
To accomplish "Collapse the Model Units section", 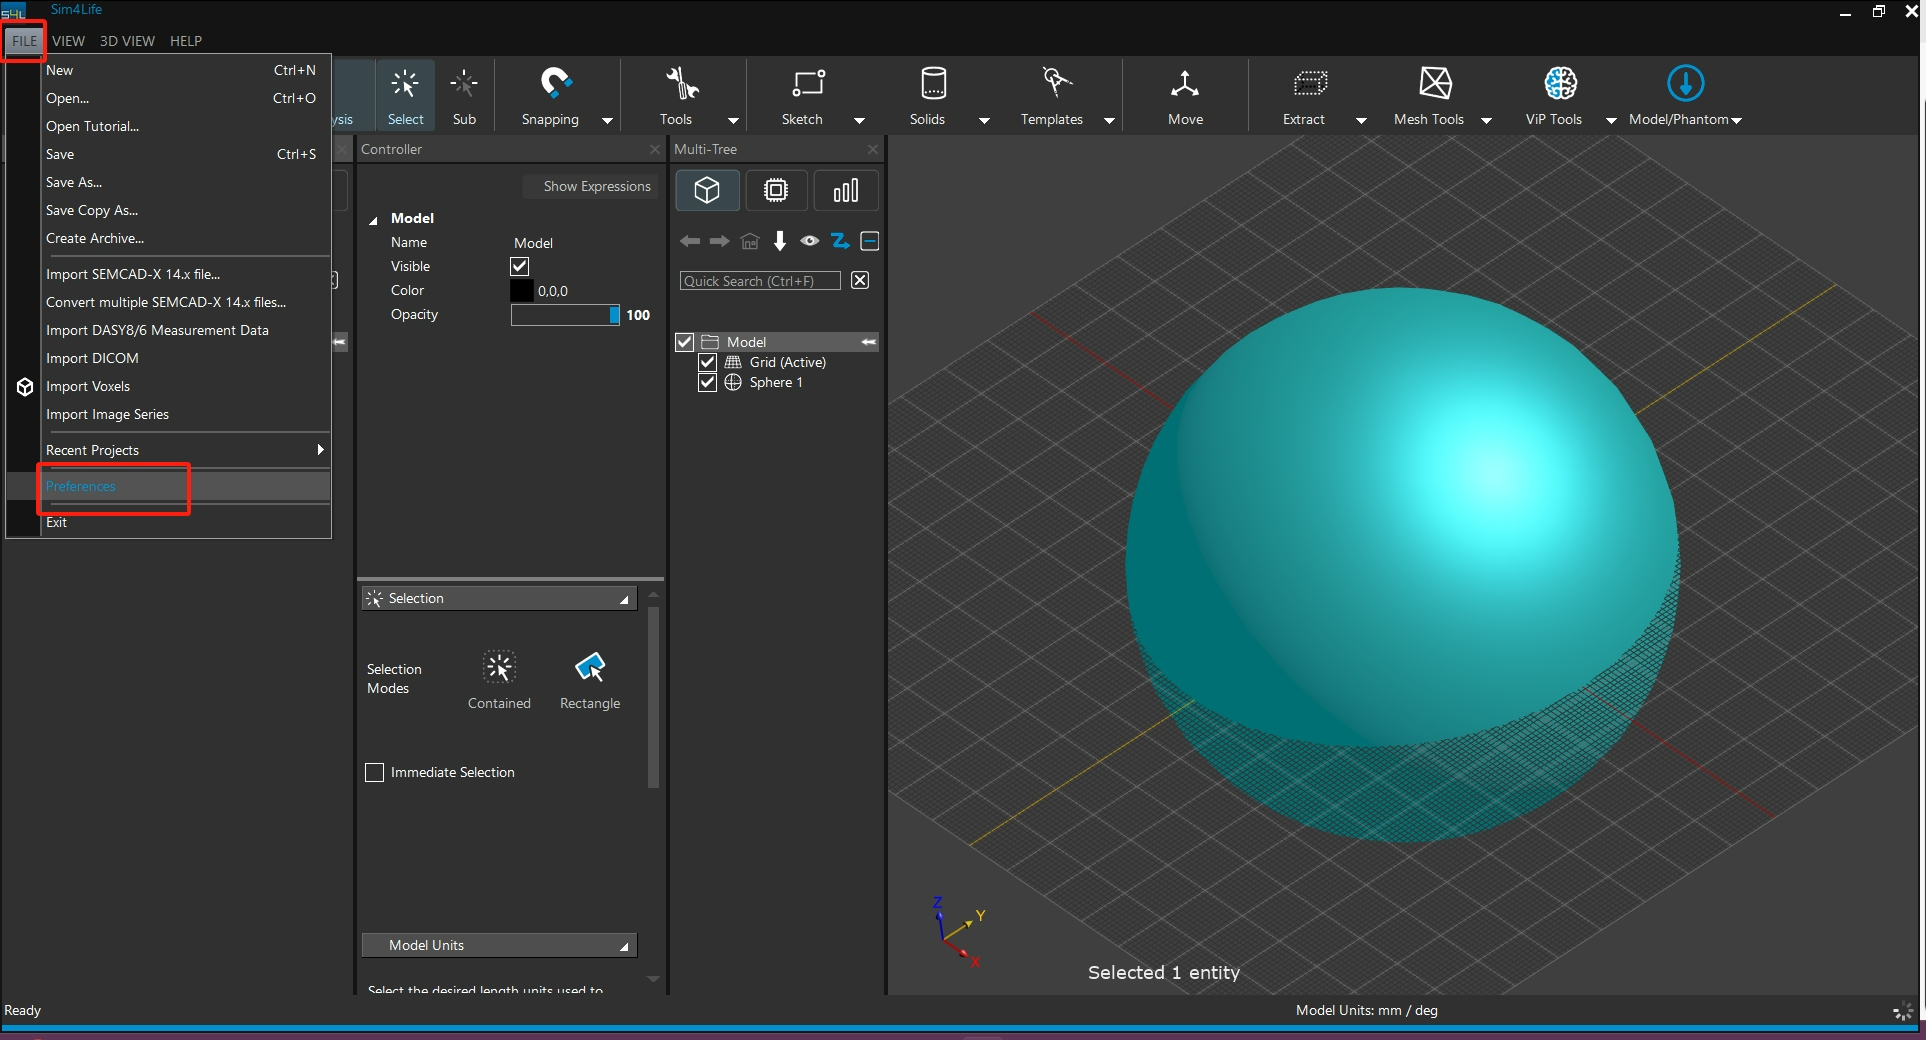I will pos(624,946).
